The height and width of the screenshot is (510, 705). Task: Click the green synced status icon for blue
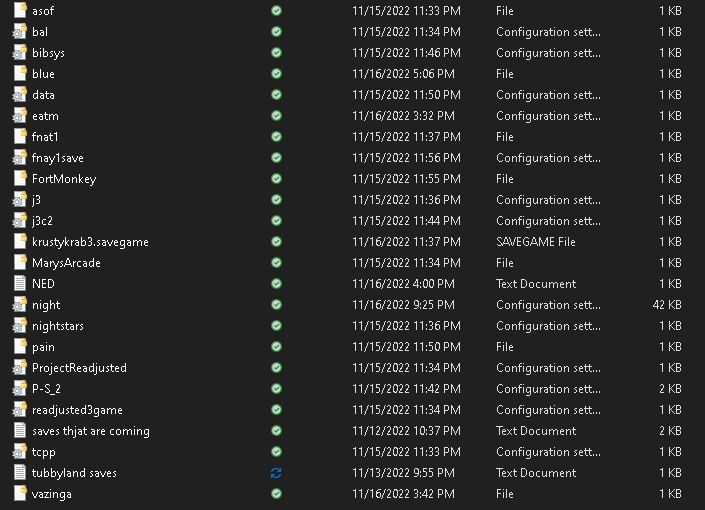click(x=276, y=73)
